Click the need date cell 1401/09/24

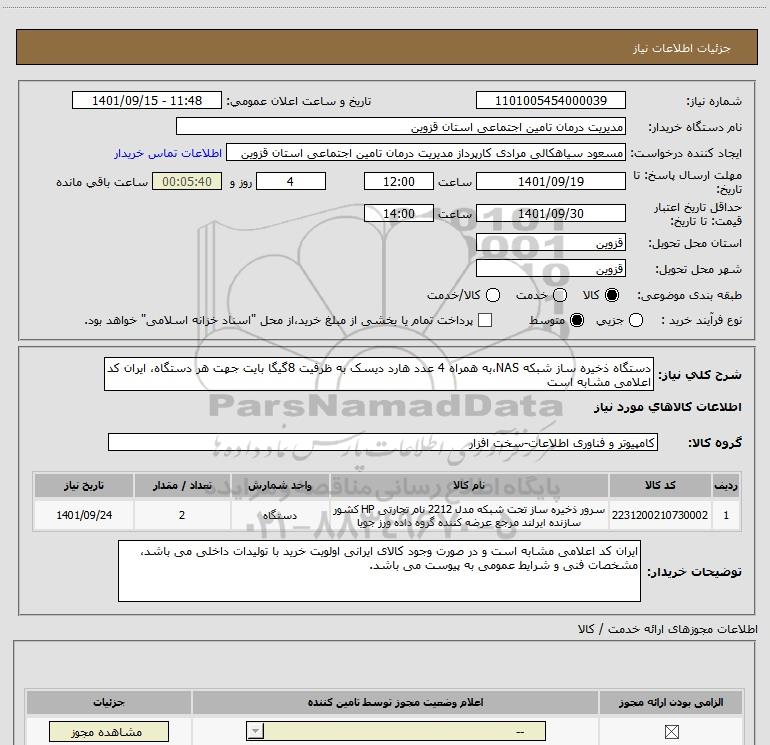[83, 515]
